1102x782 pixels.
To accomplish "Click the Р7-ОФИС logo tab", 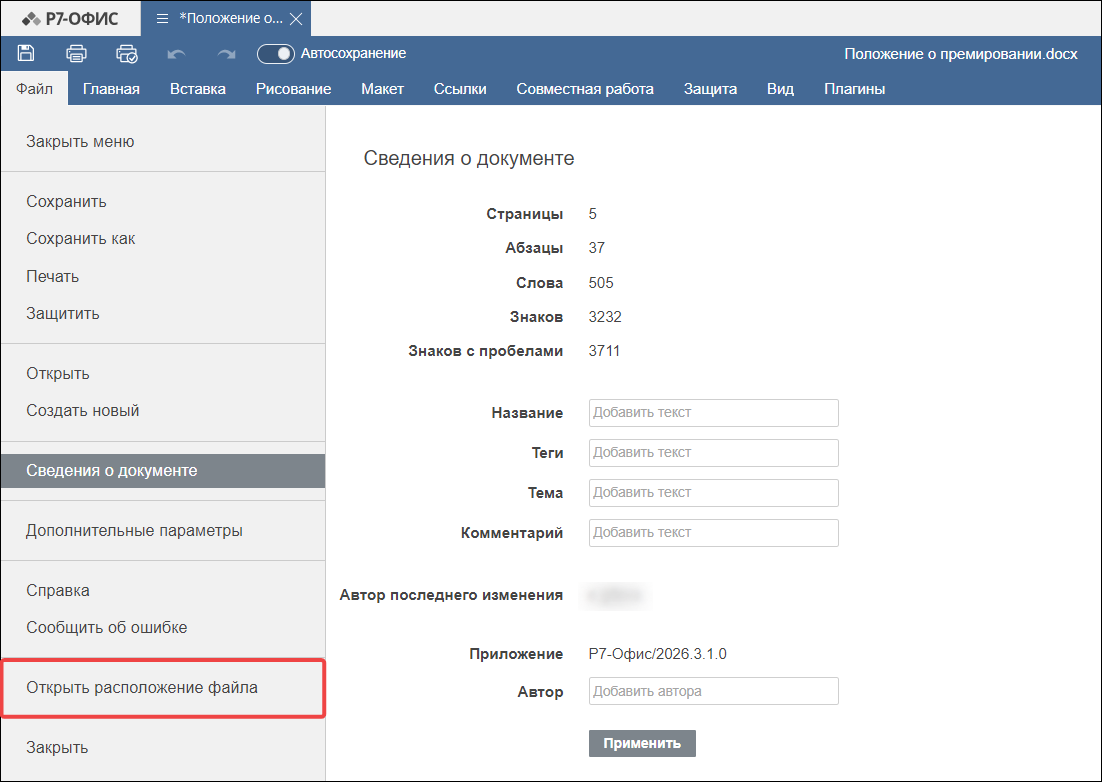I will click(70, 19).
